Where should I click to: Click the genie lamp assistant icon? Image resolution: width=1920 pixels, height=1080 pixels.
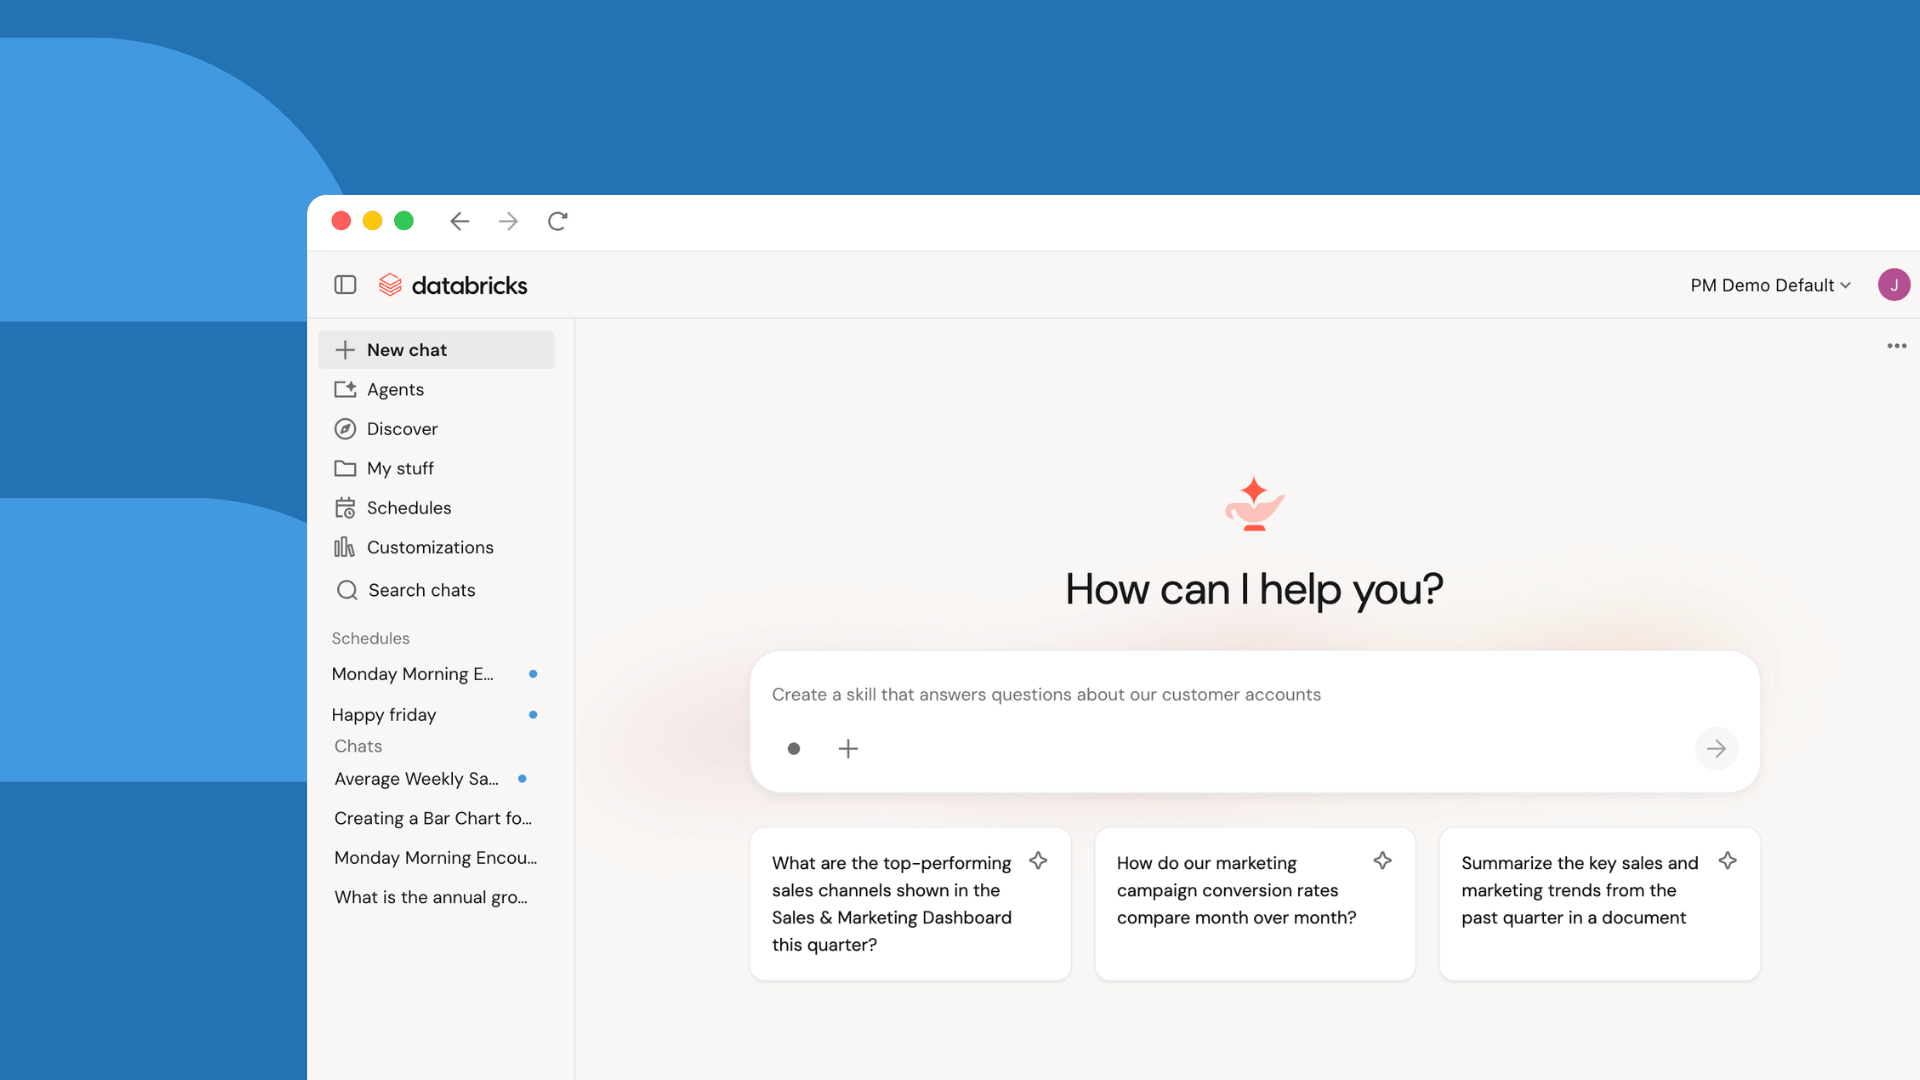click(1255, 504)
